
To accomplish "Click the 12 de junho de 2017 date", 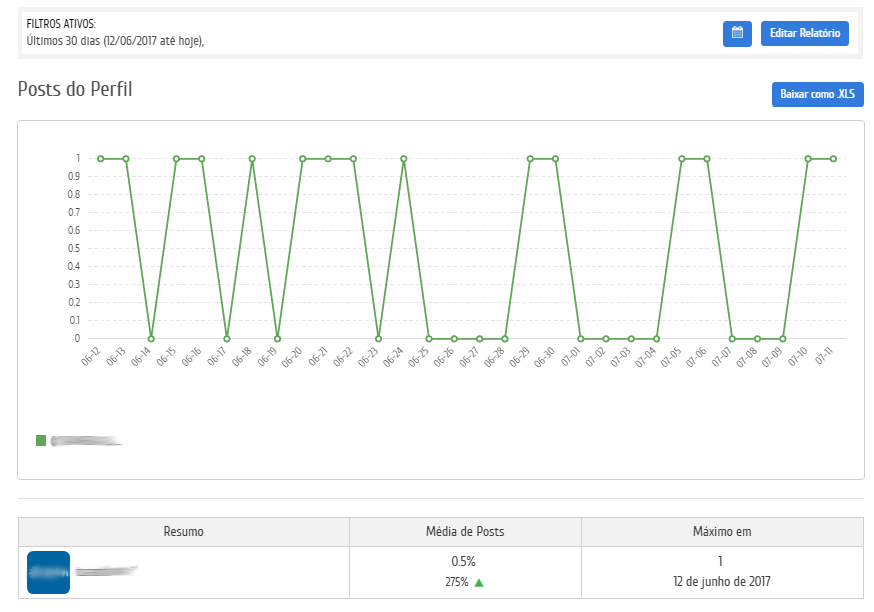I will (722, 581).
